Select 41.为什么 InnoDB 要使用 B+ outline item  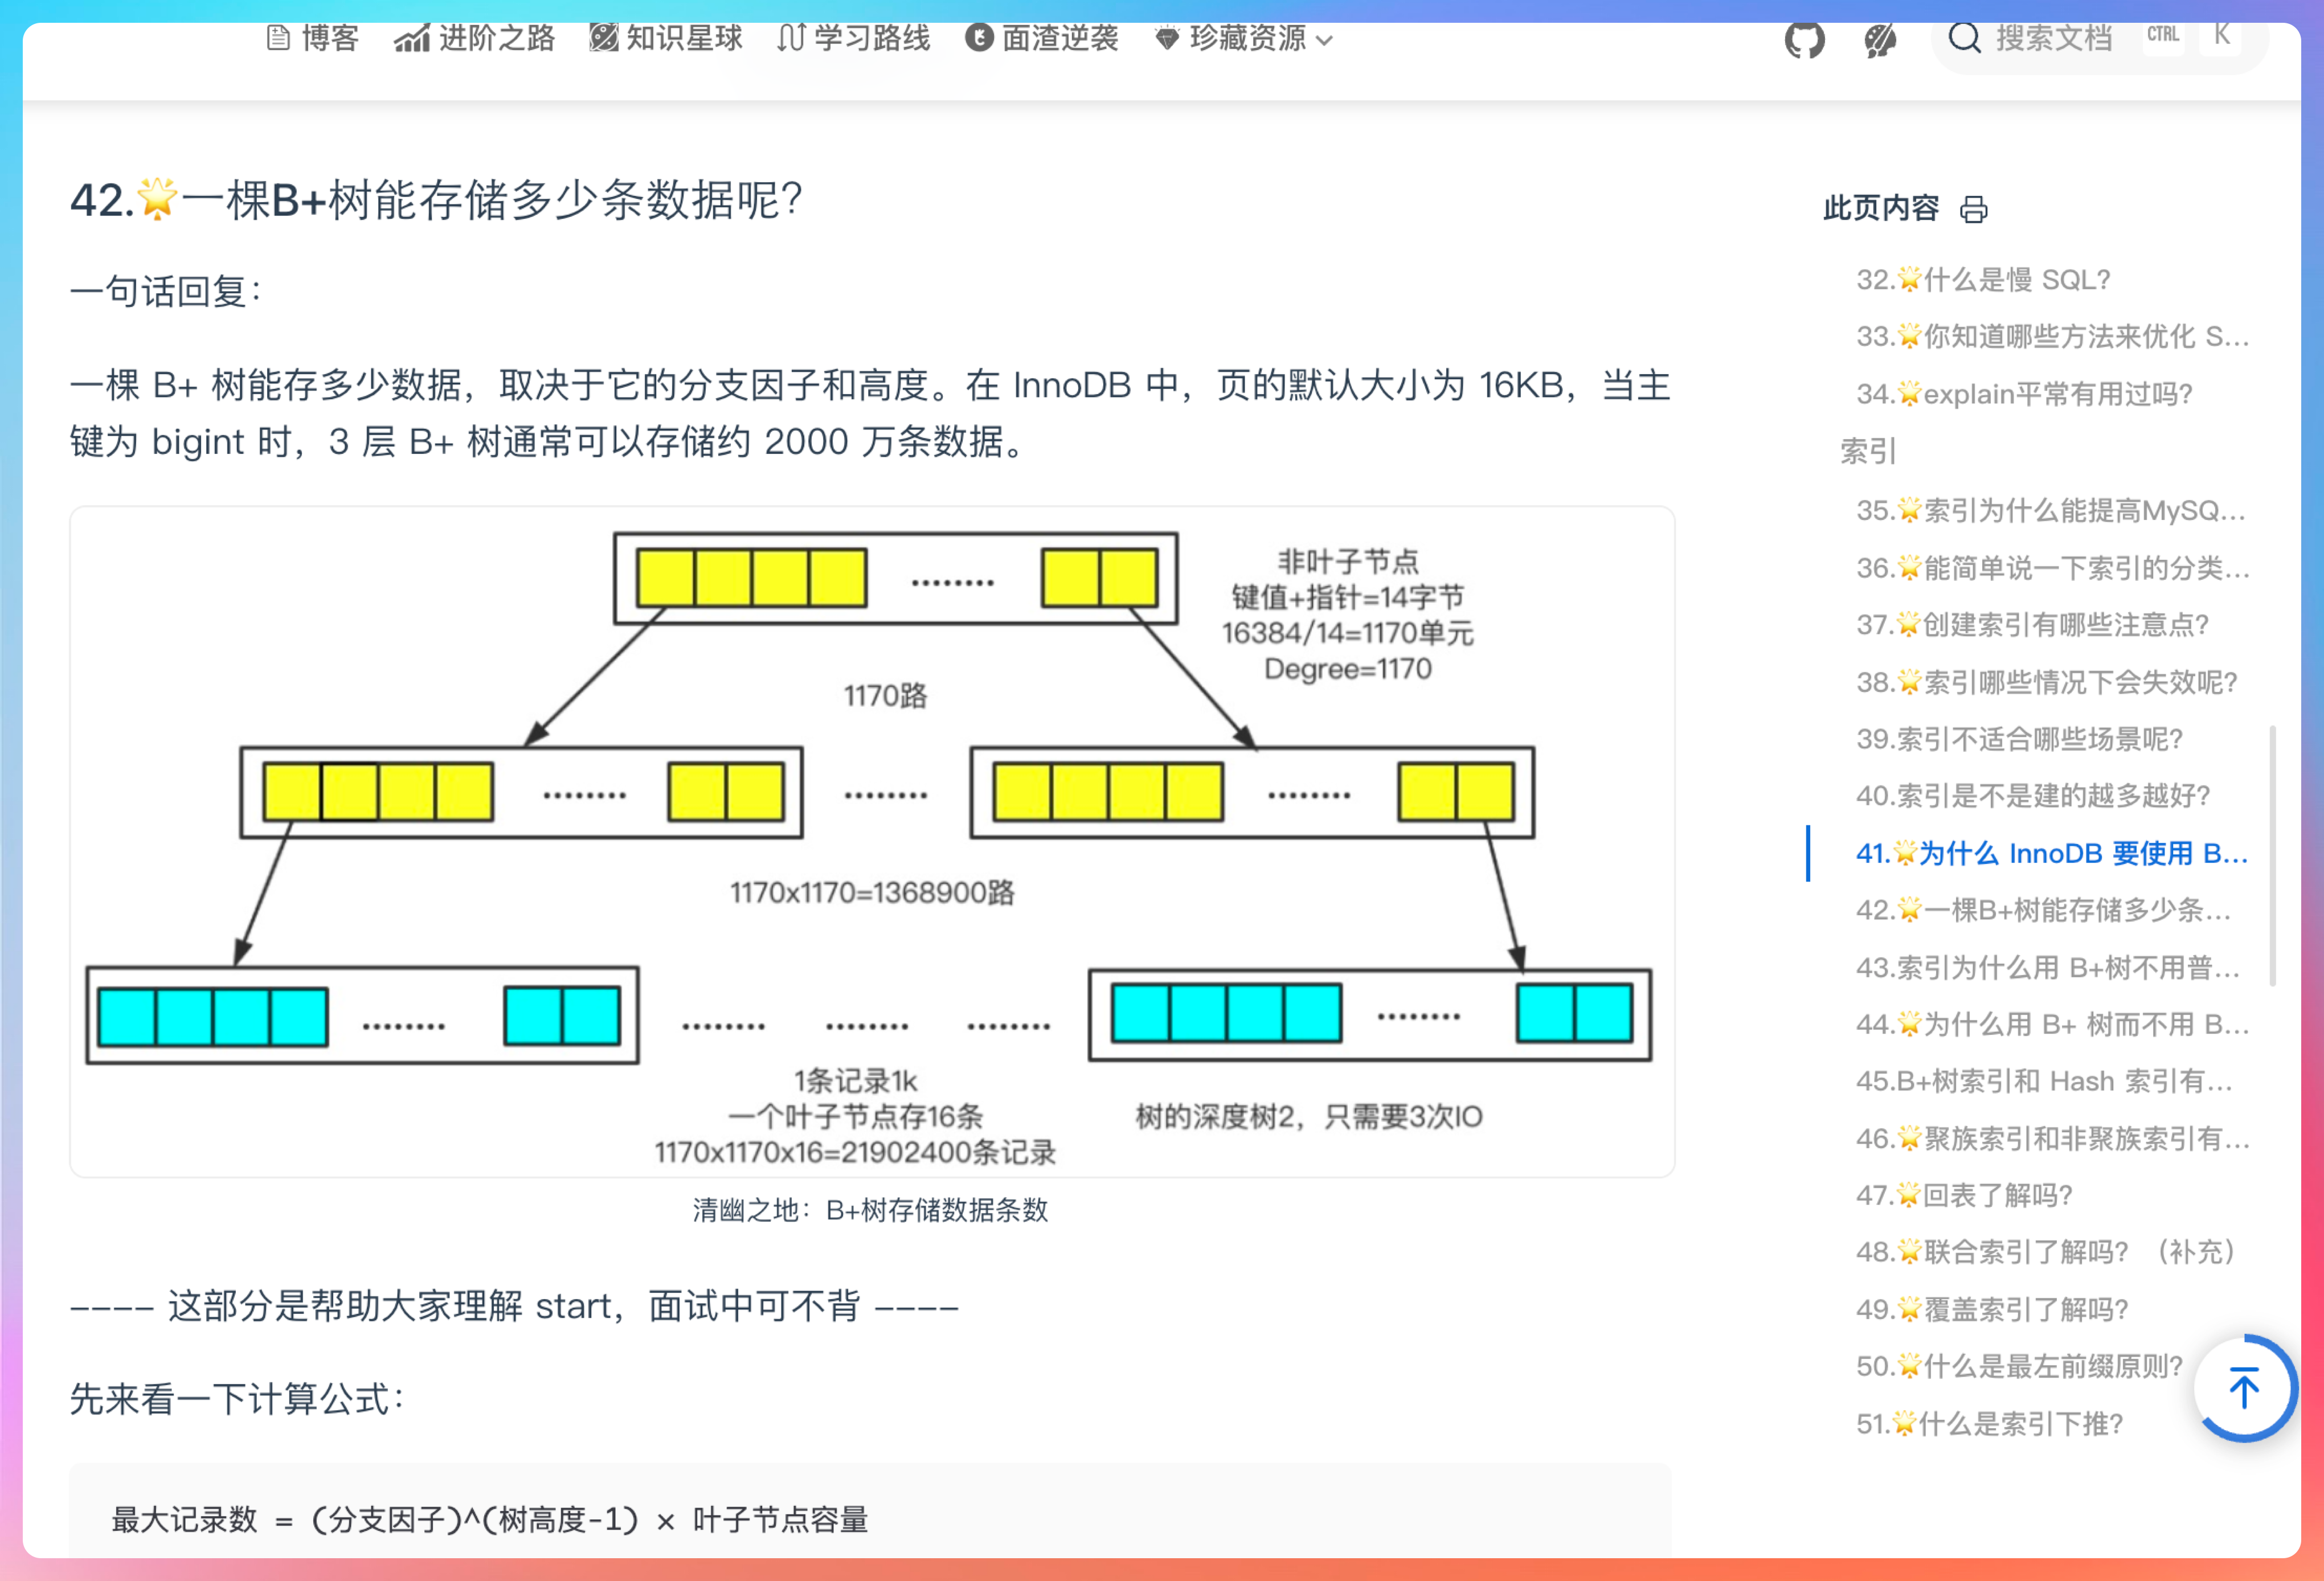pos(2051,853)
